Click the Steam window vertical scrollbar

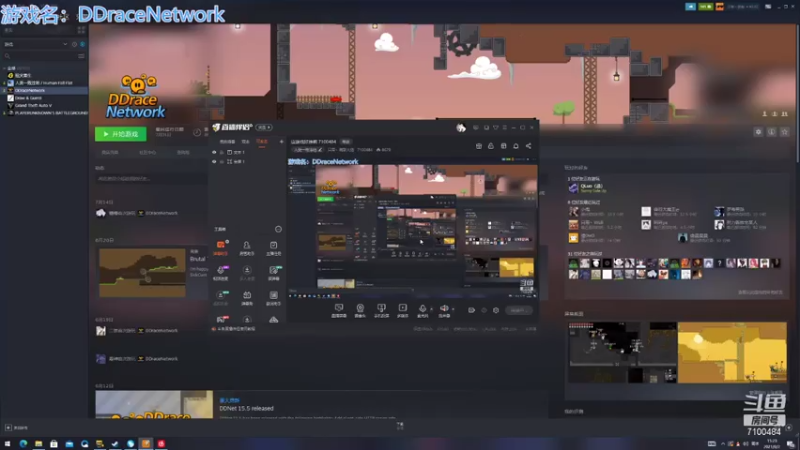[x=797, y=92]
